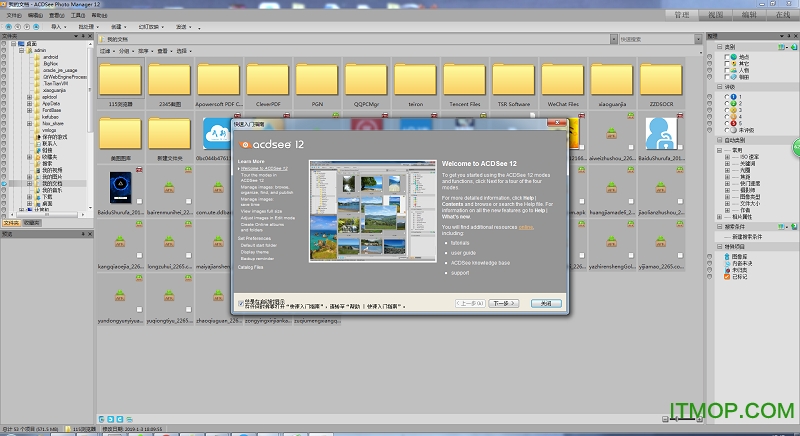This screenshot has height=436, width=800.
Task: Select the yijiamao APK file thumbnail
Action: 661,241
